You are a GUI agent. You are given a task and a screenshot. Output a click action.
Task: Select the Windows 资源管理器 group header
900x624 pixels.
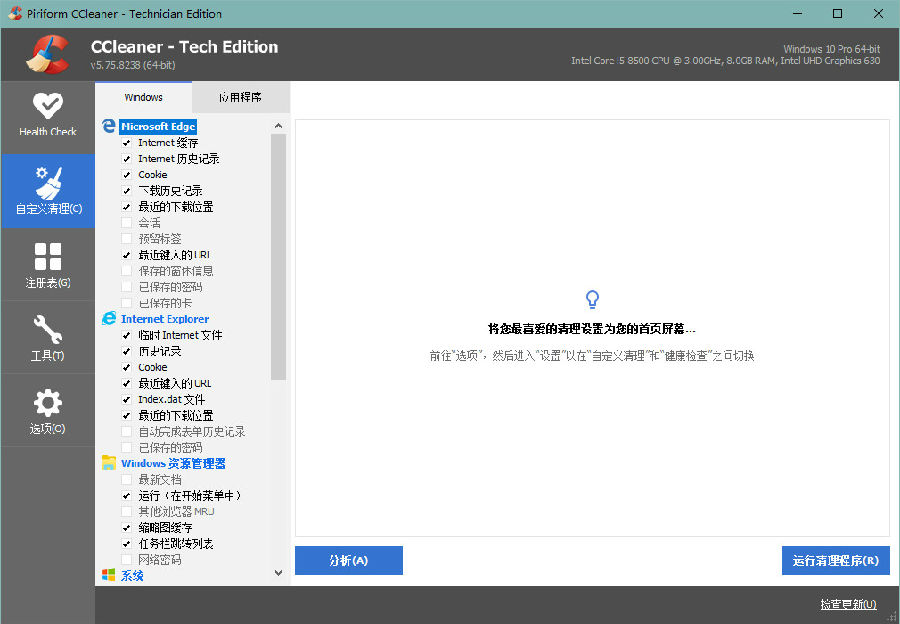pos(173,463)
